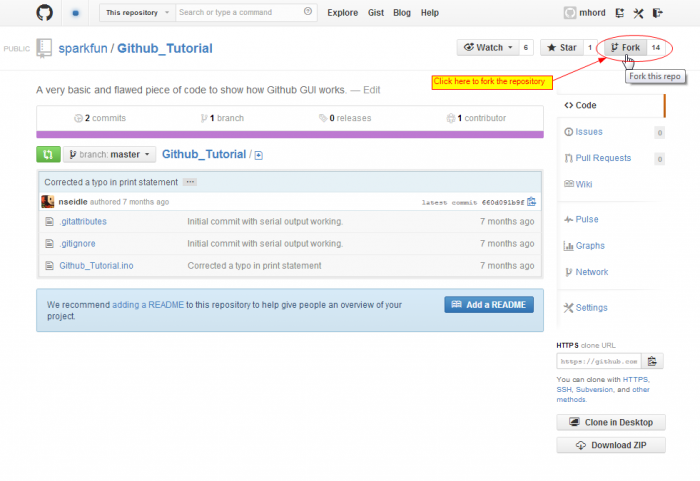Screen dimensions: 700x481
Task: Open the .gitattributes file
Action: pos(83,222)
